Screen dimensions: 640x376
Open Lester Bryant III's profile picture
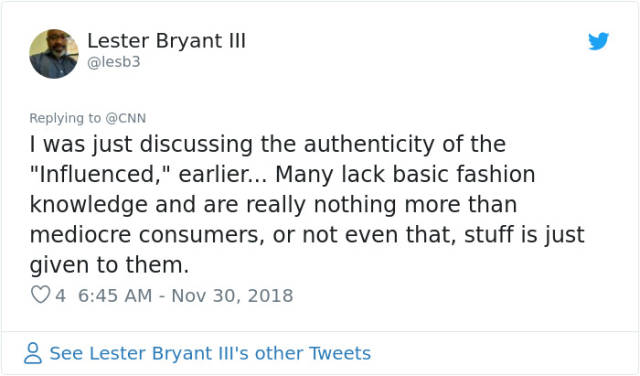point(54,53)
